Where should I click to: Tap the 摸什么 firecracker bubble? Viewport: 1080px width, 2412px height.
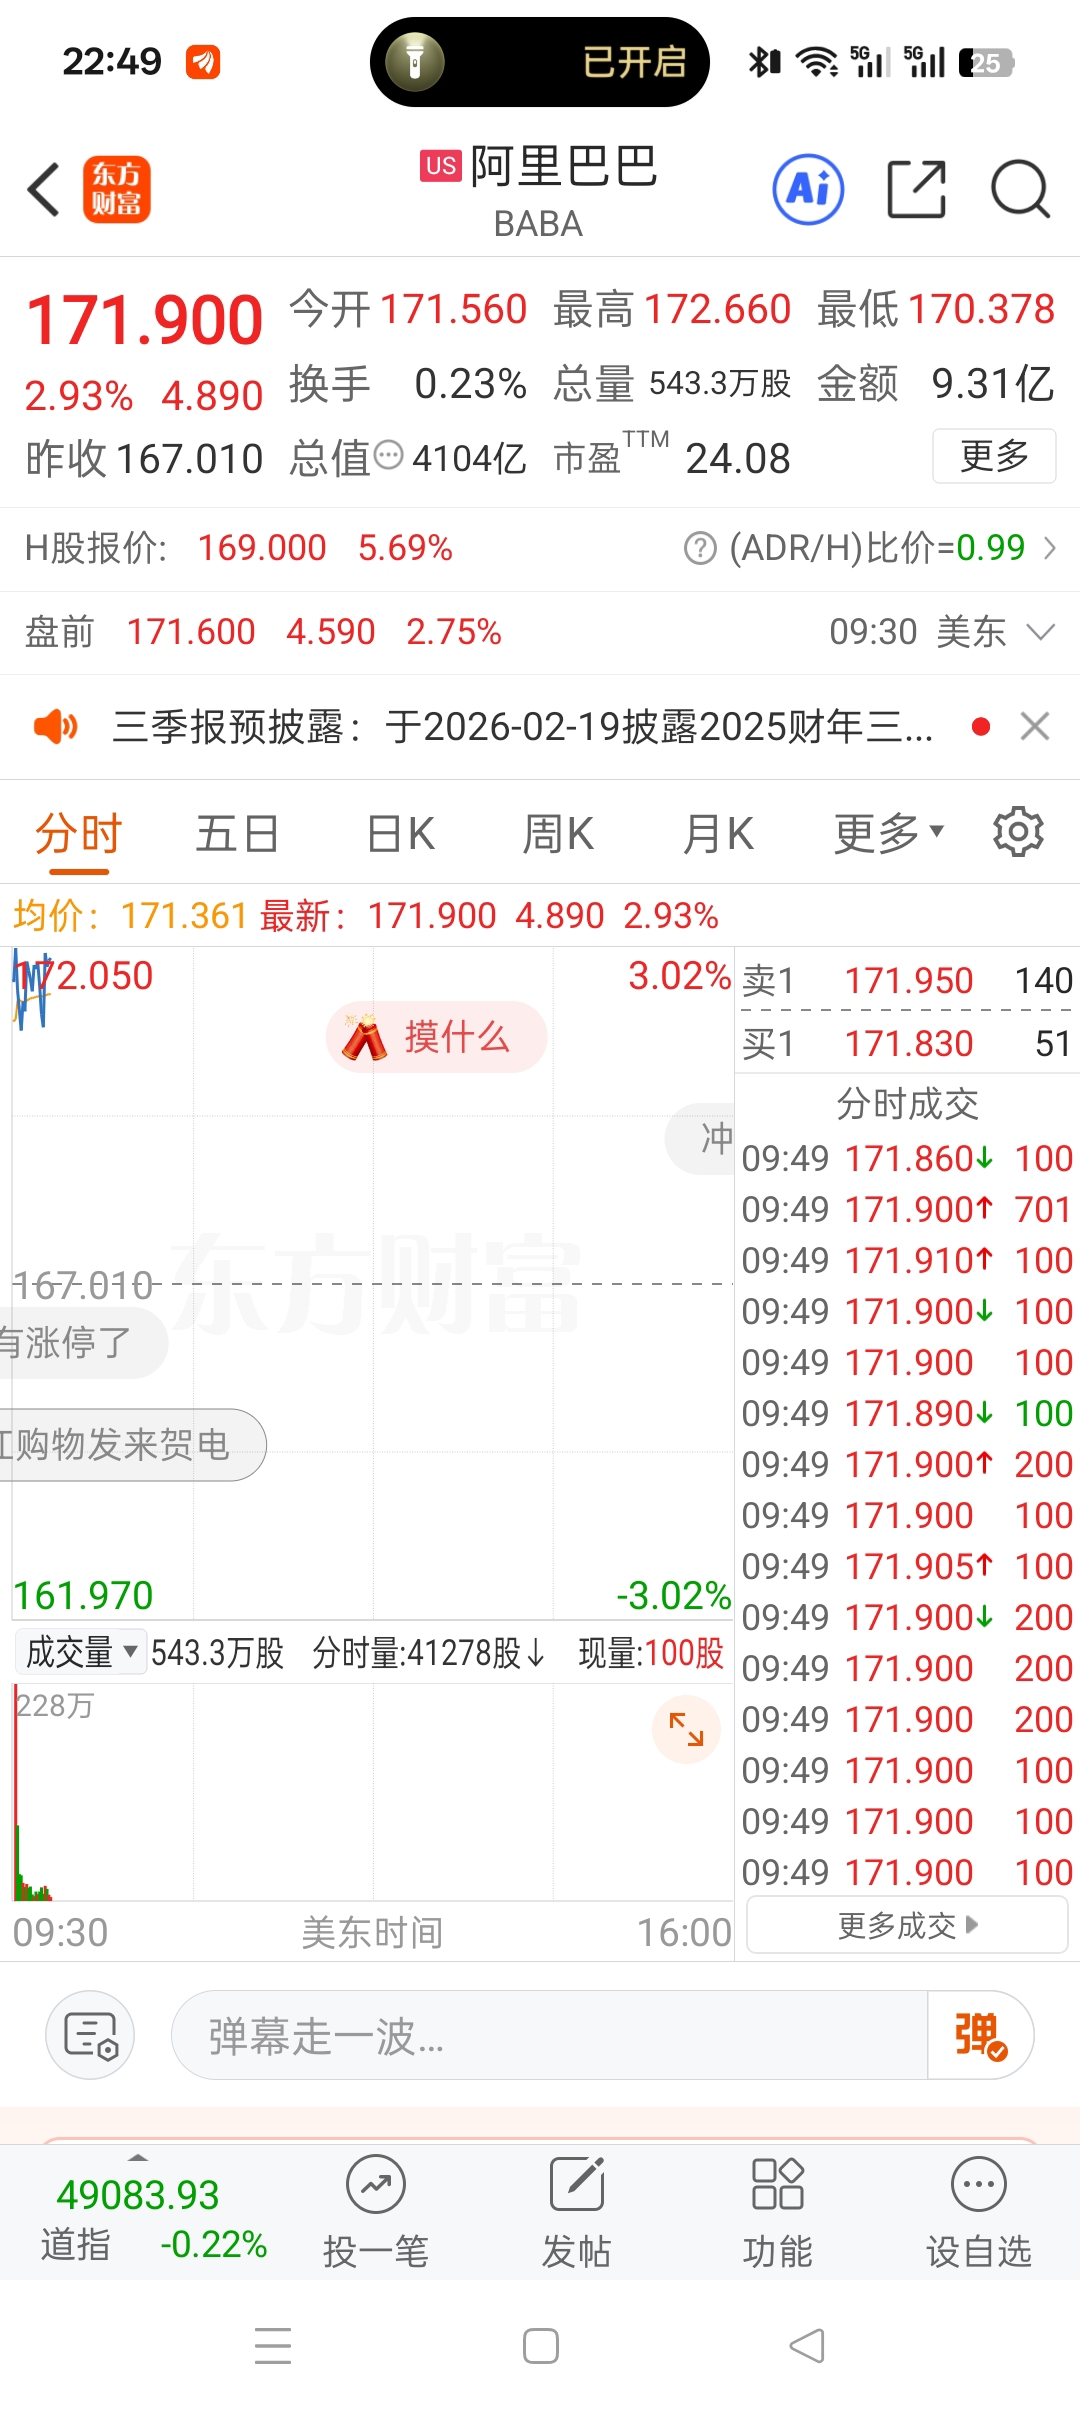pyautogui.click(x=436, y=1037)
